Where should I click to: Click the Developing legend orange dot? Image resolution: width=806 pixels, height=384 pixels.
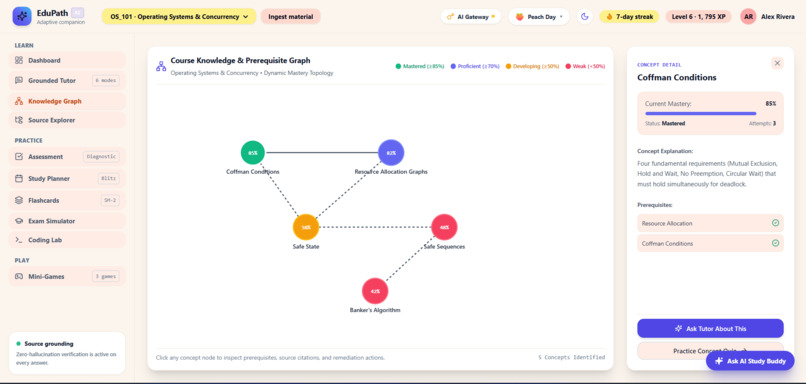508,66
